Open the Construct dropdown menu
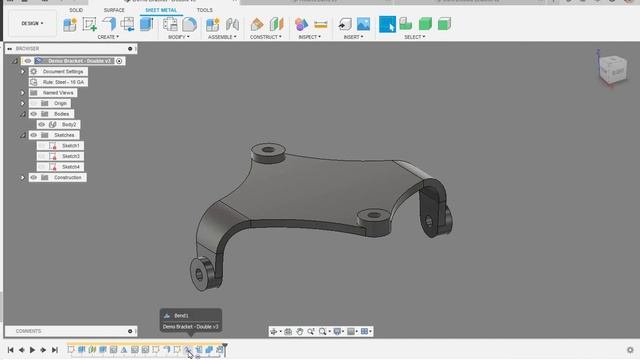640x360 pixels. pos(266,37)
